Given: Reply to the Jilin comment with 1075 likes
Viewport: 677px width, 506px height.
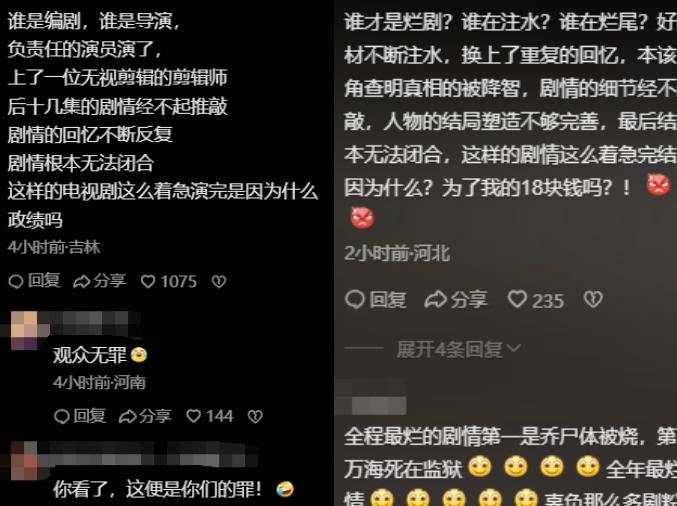Looking at the screenshot, I should [x=34, y=281].
